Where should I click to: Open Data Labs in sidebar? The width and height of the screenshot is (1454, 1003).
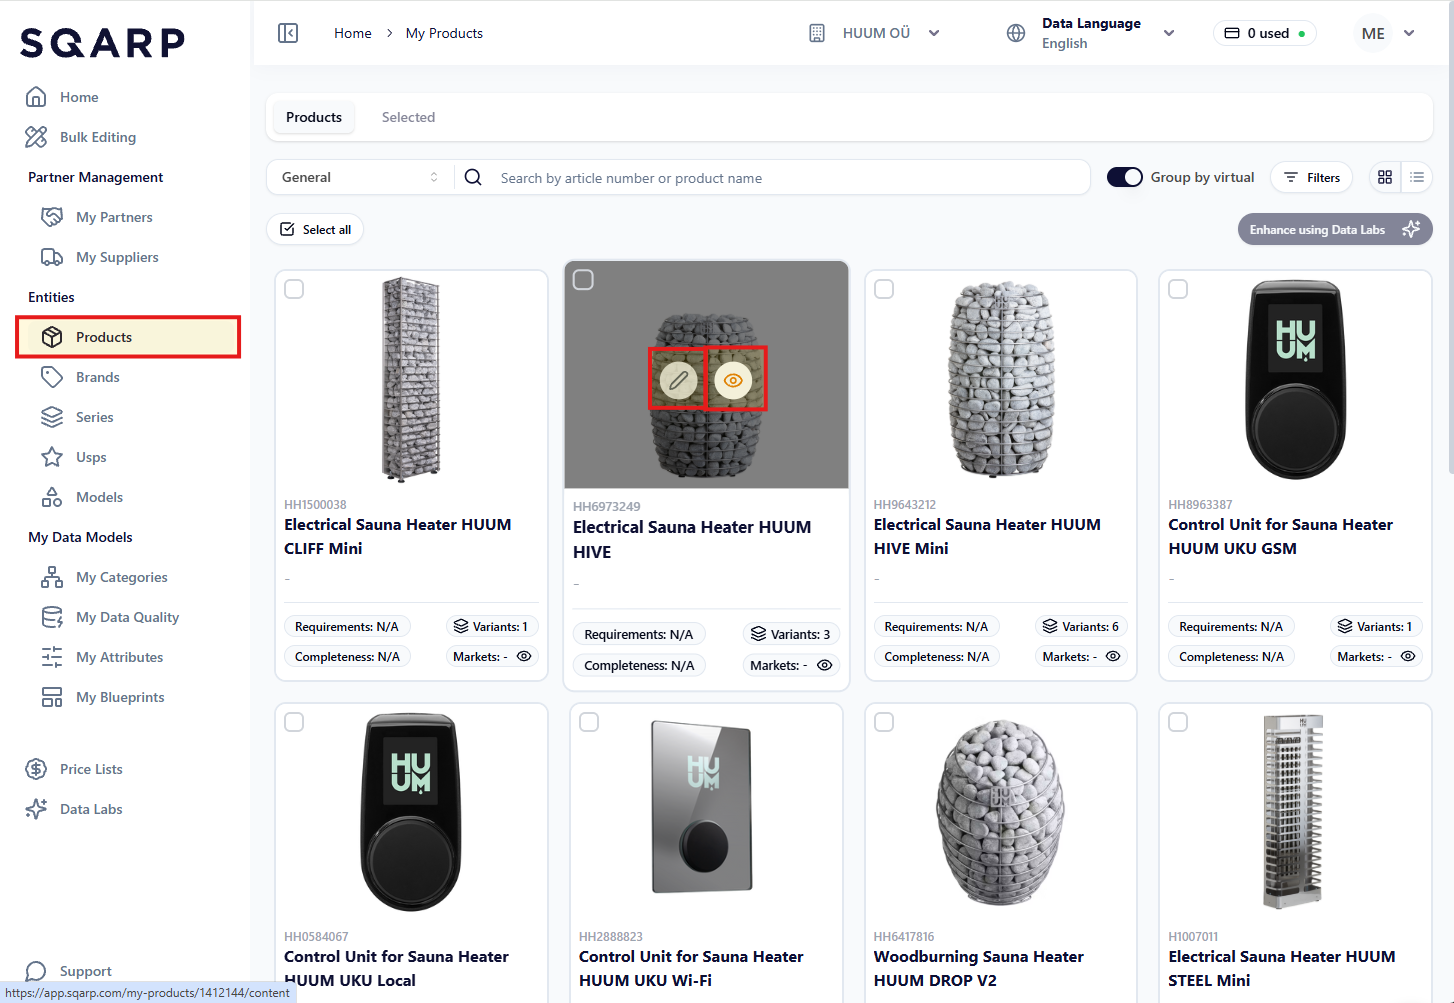point(90,809)
